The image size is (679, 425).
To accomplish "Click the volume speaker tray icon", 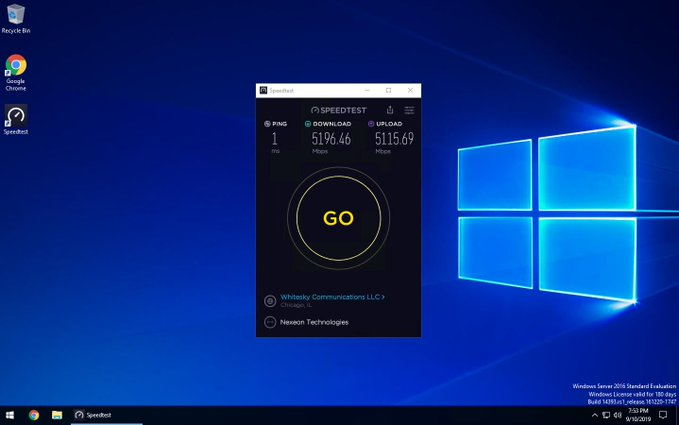I will (x=618, y=415).
